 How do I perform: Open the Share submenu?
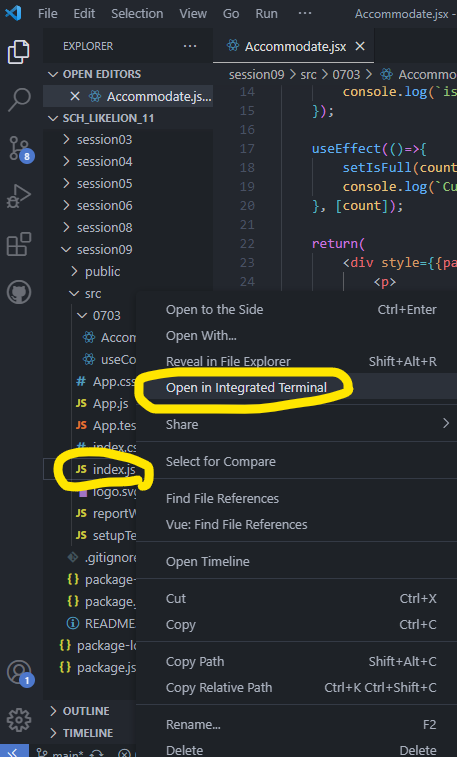tap(297, 424)
